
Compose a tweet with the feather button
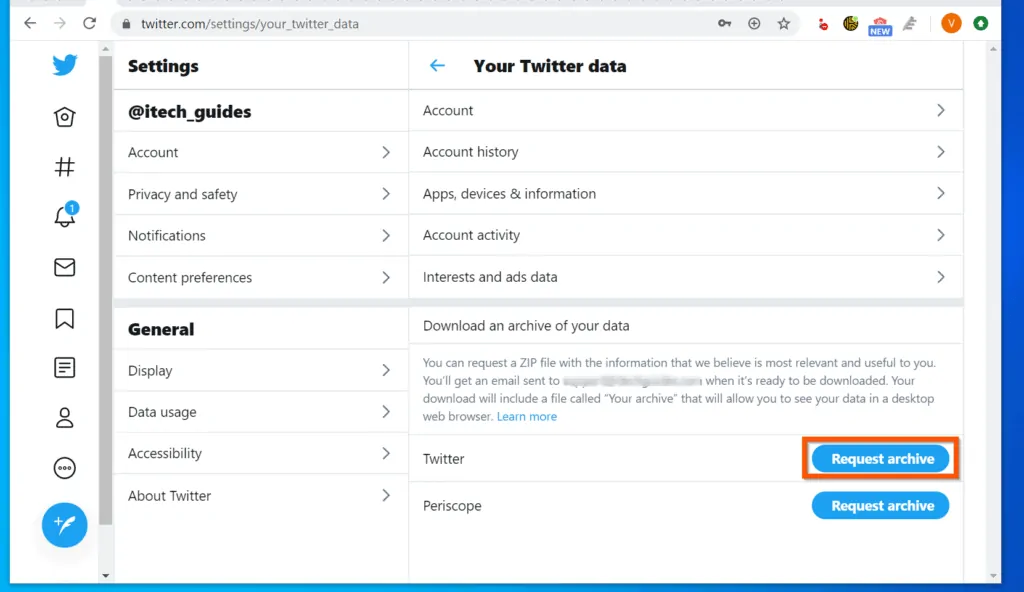64,525
